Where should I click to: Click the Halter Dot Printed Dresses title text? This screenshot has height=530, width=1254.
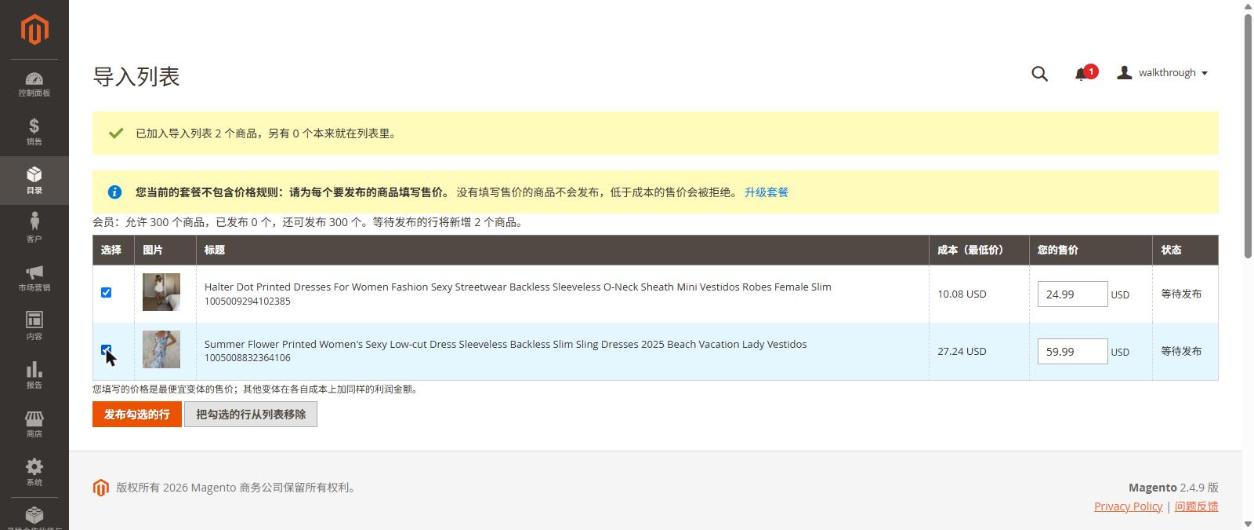pyautogui.click(x=517, y=287)
